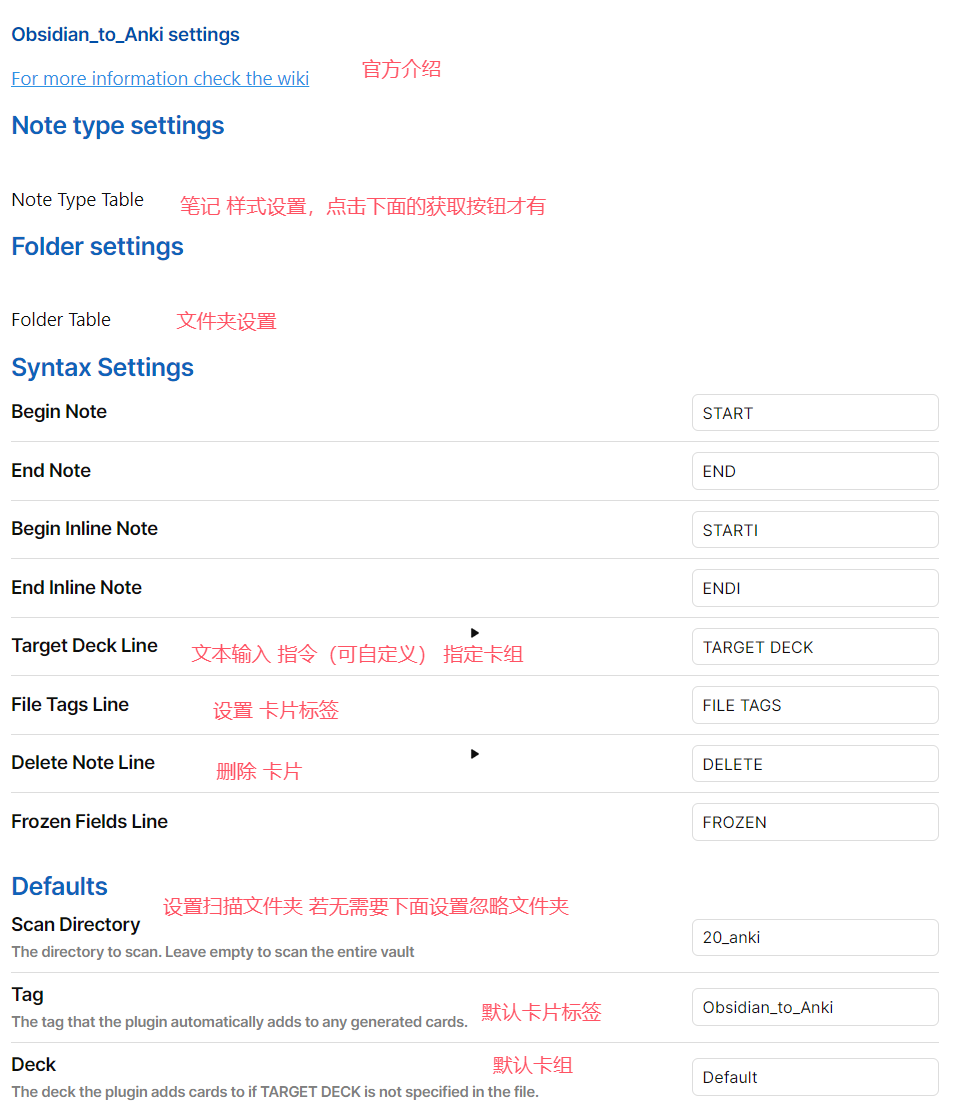Click the Deck Default input field
The height and width of the screenshot is (1111, 961).
[x=815, y=1077]
